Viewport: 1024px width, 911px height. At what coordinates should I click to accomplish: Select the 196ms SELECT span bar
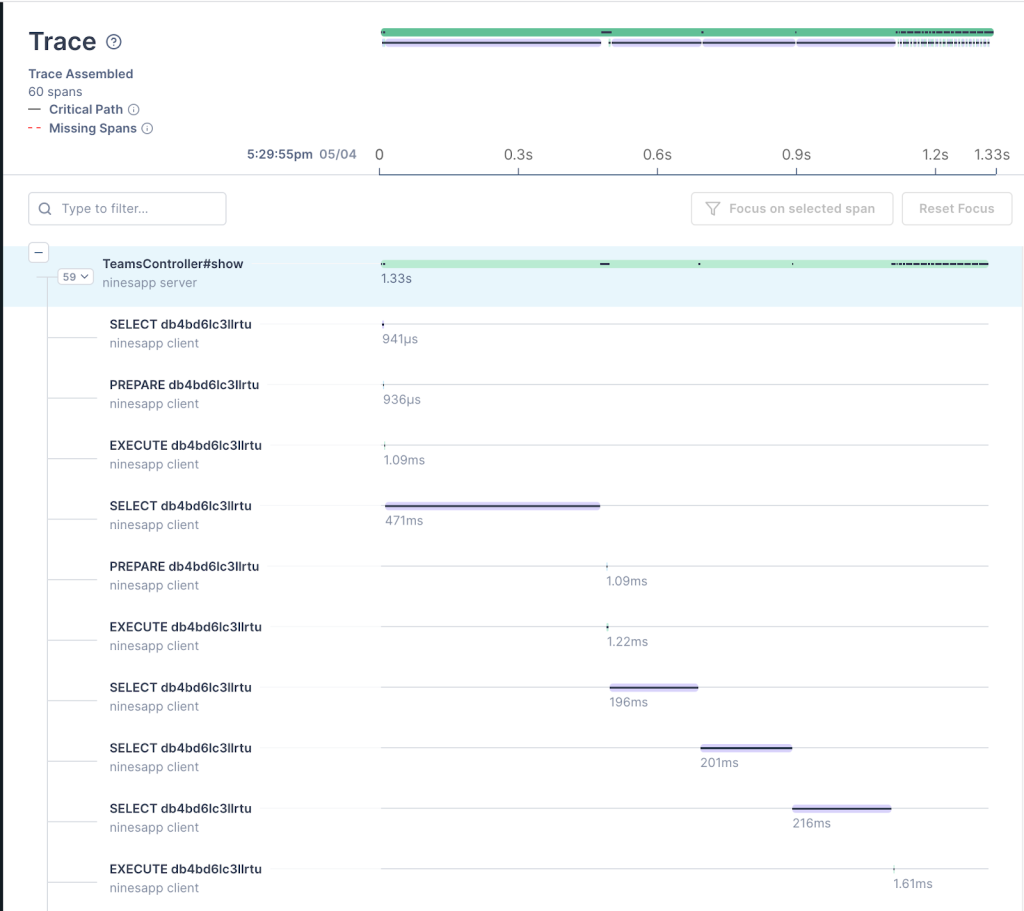[x=653, y=687]
